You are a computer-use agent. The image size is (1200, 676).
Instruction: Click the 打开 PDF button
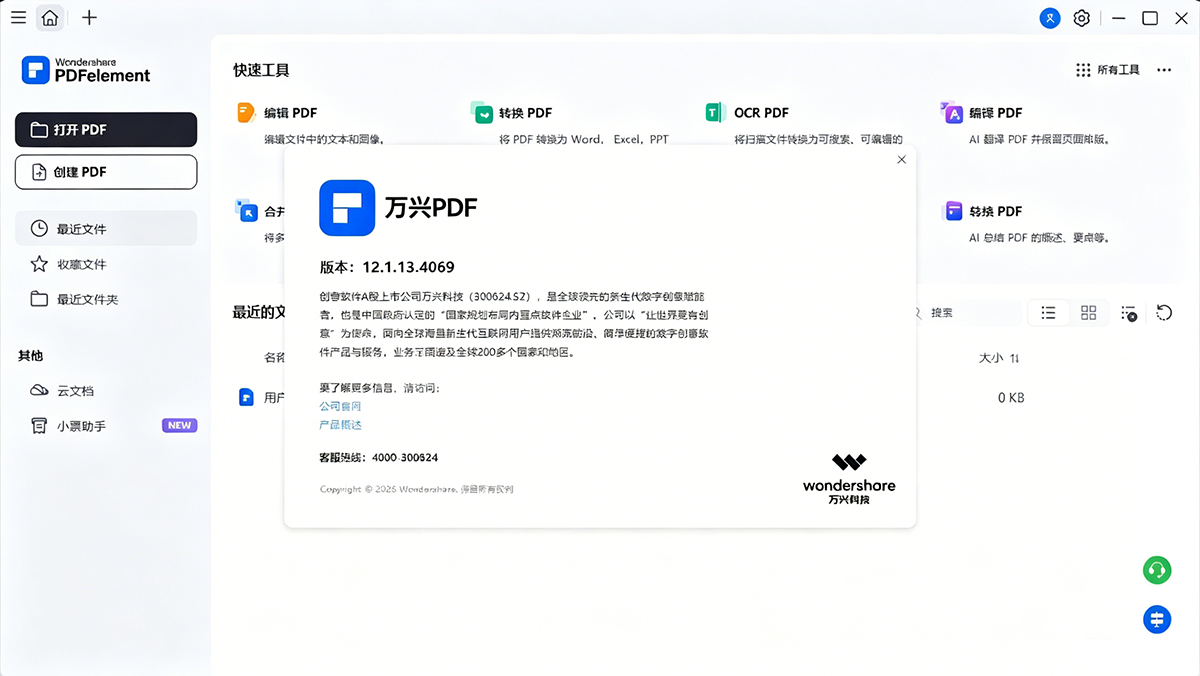(106, 130)
